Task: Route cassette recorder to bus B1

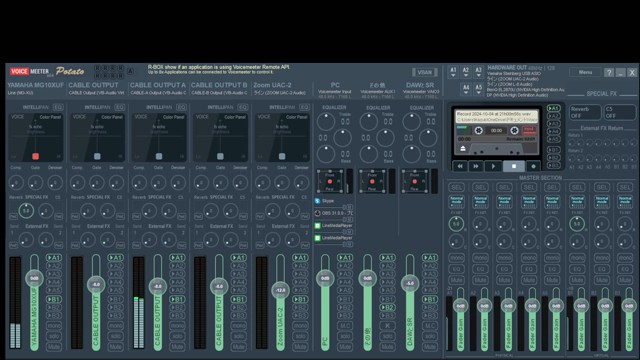Action: pos(553,150)
